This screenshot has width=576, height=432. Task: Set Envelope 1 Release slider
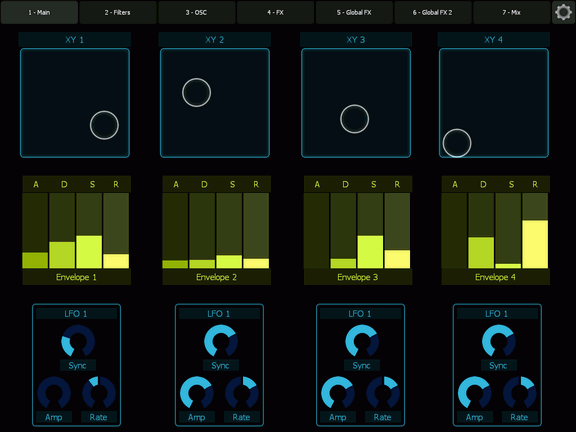pyautogui.click(x=116, y=231)
